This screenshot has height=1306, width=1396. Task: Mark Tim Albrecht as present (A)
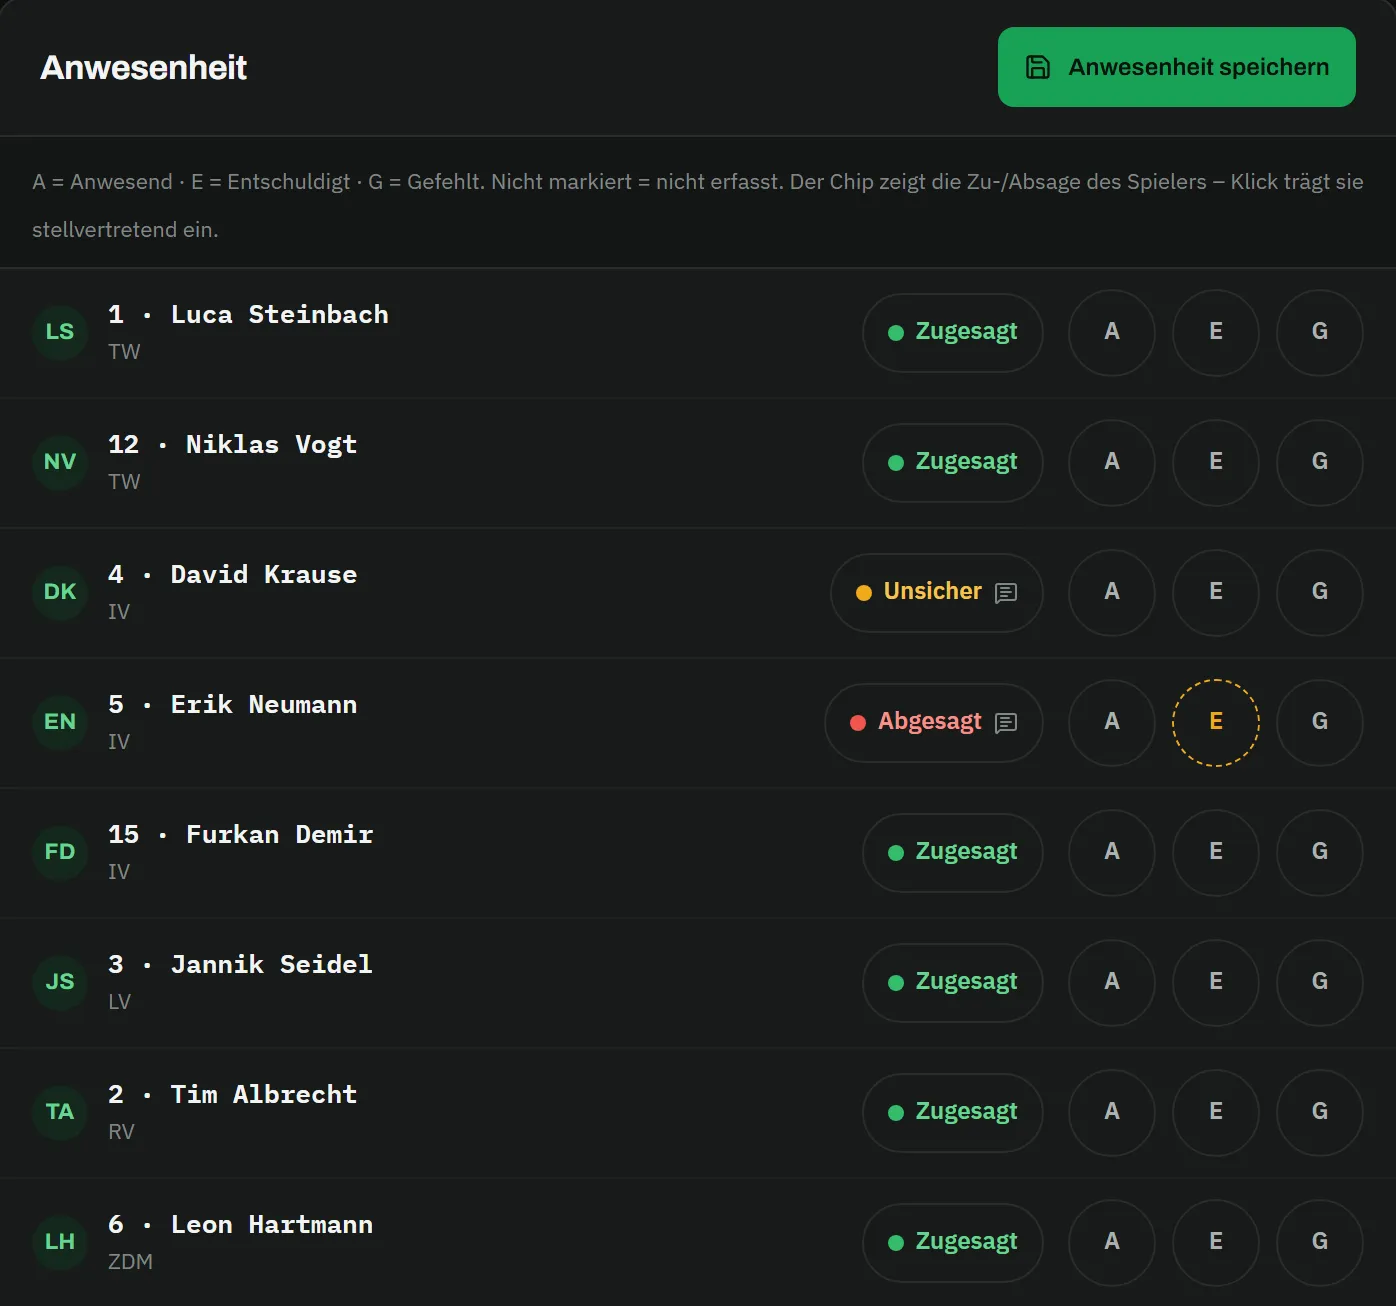pos(1112,1113)
